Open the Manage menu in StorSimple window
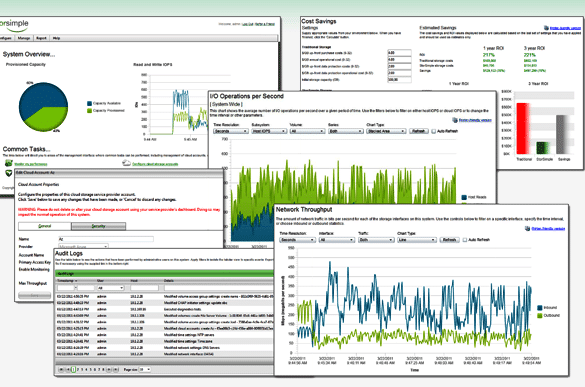The height and width of the screenshot is (387, 585). 24,38
